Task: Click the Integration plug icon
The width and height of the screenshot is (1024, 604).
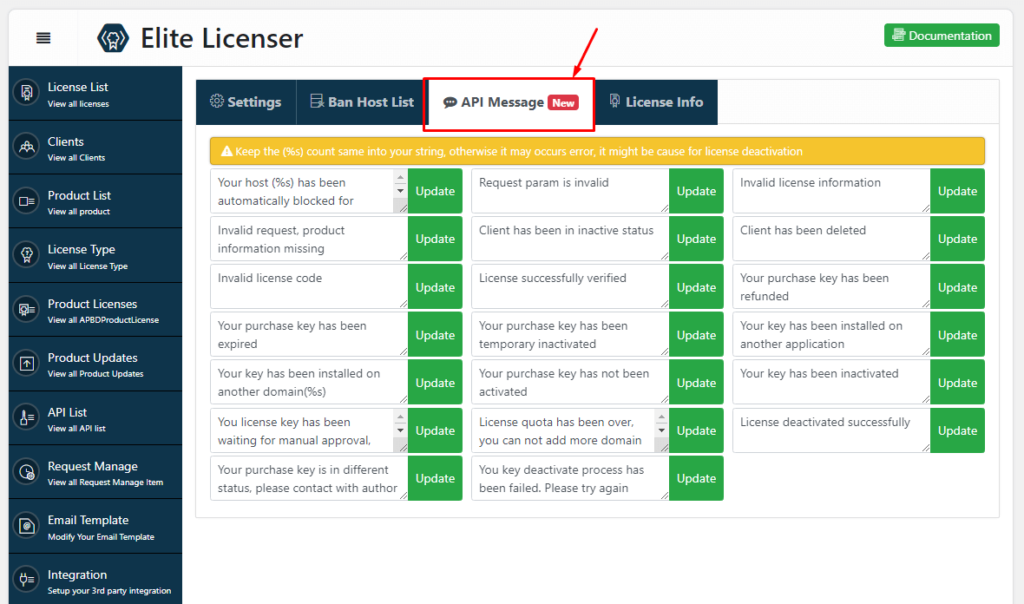Action: 27,580
